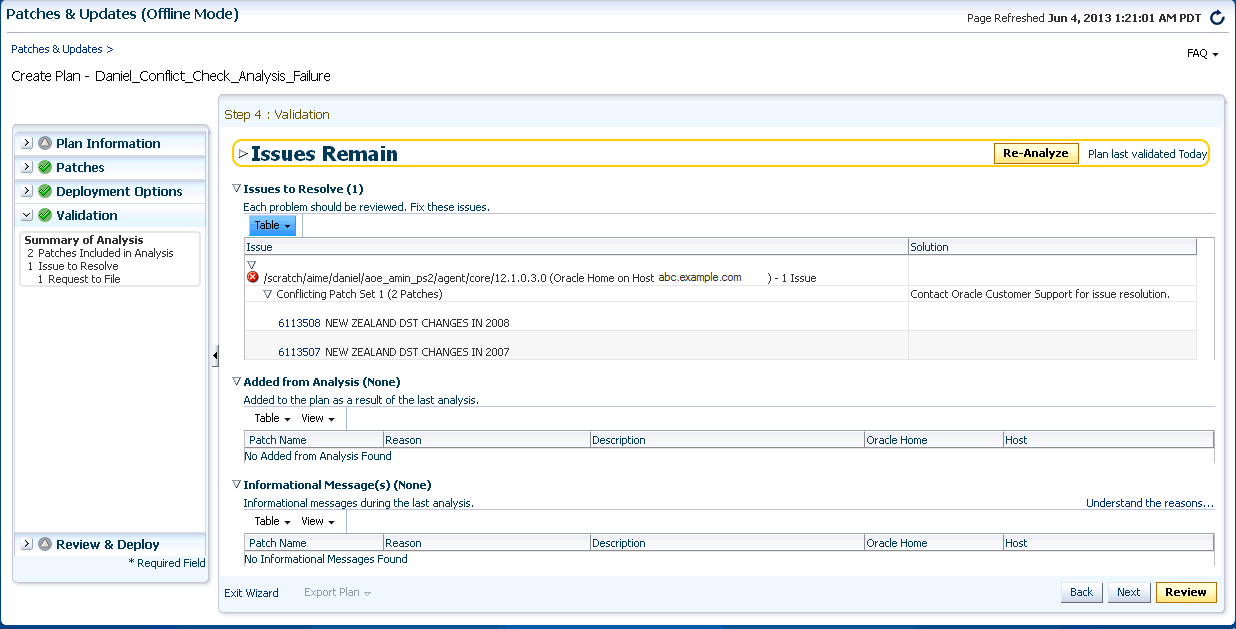Click Patch Name header in Informational Messages table
Image resolution: width=1236 pixels, height=629 pixels.
[314, 543]
